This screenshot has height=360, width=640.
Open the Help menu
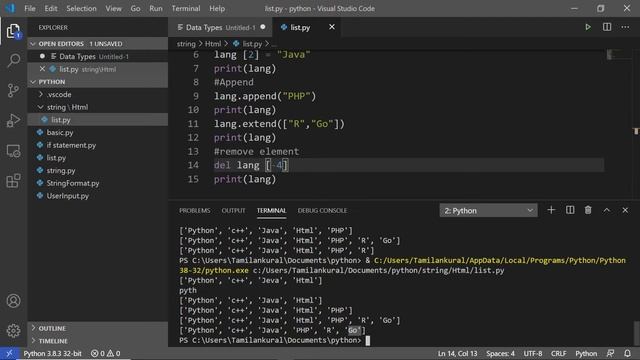tap(217, 8)
